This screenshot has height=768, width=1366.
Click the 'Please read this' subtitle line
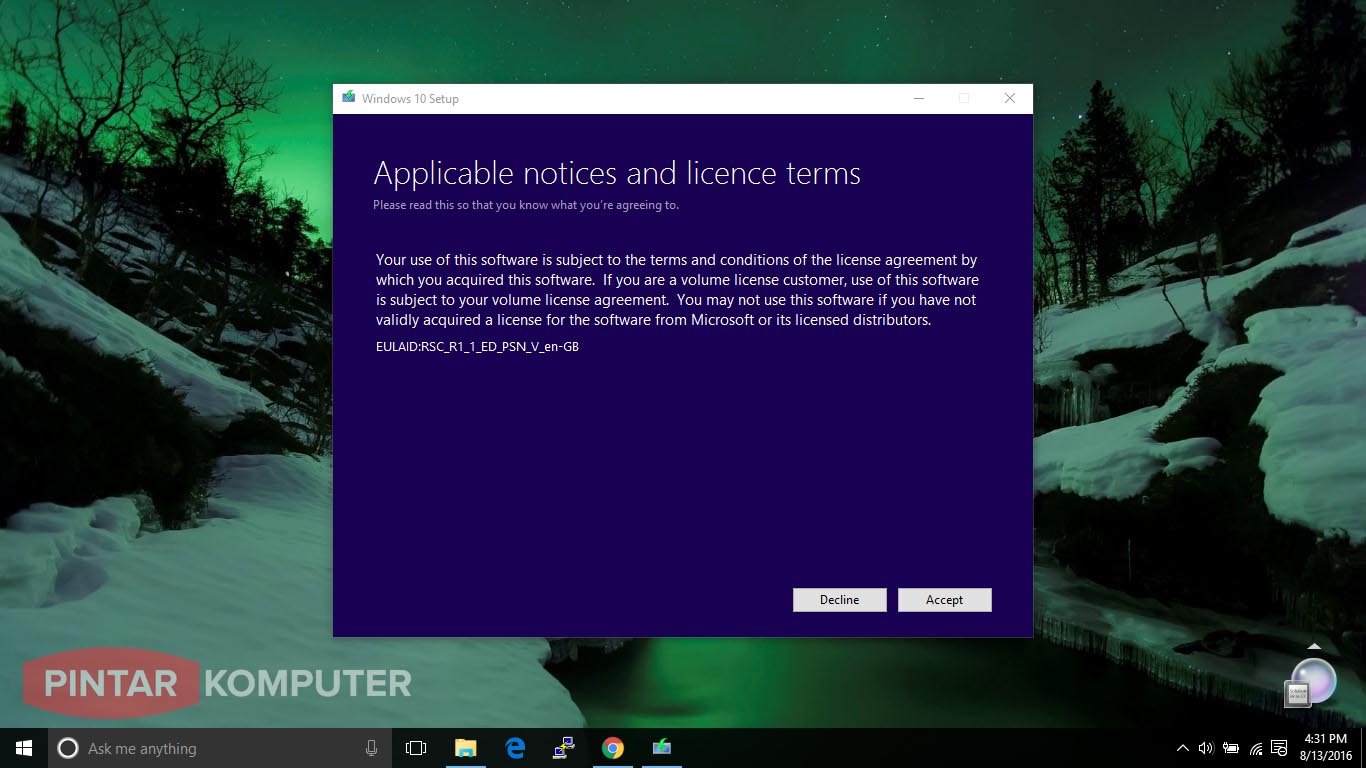click(x=526, y=205)
